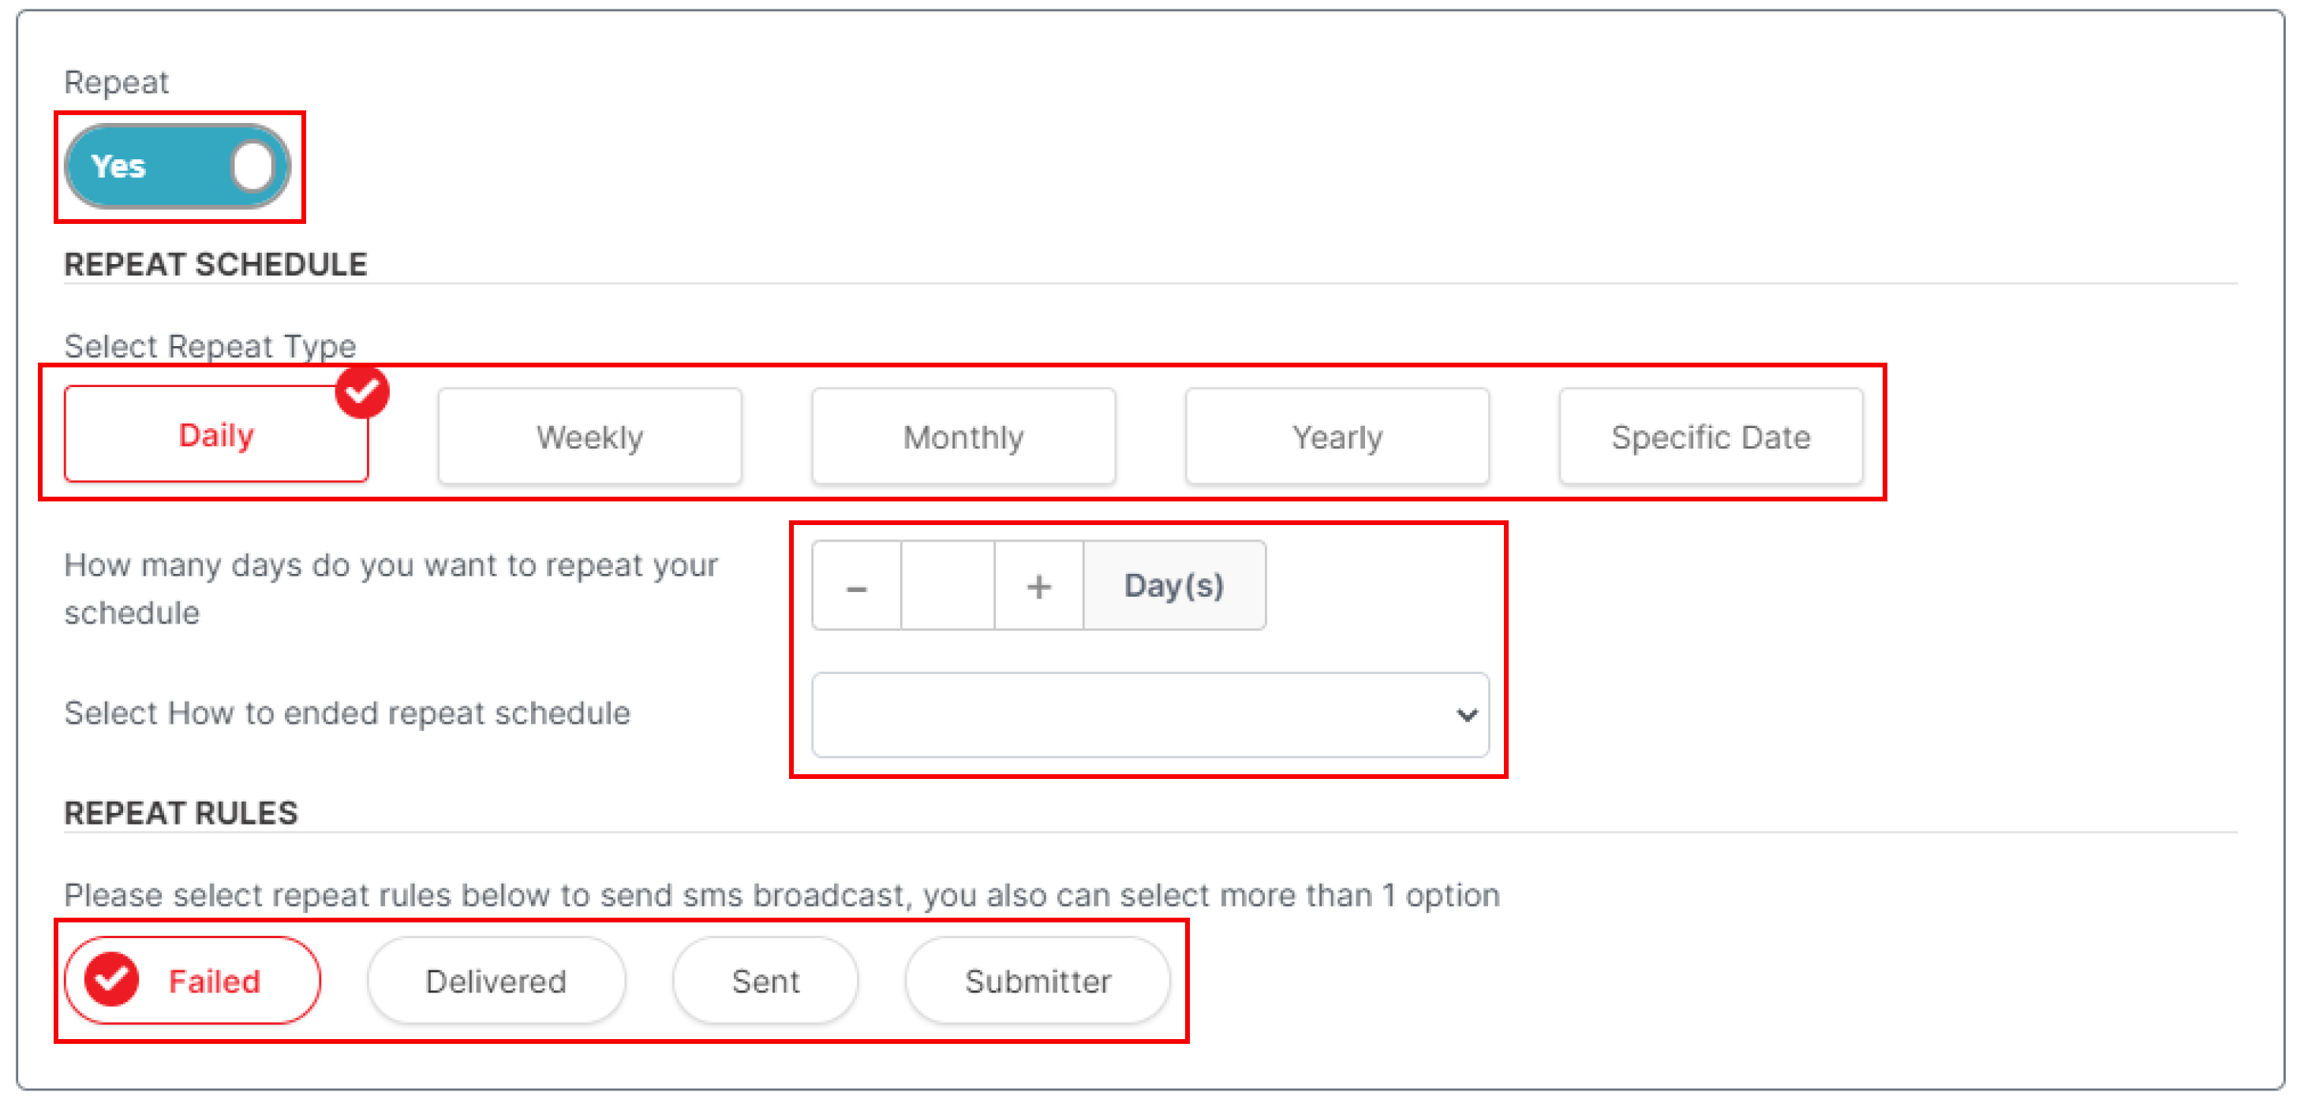
Task: Decrease days with the minus button
Action: click(857, 587)
